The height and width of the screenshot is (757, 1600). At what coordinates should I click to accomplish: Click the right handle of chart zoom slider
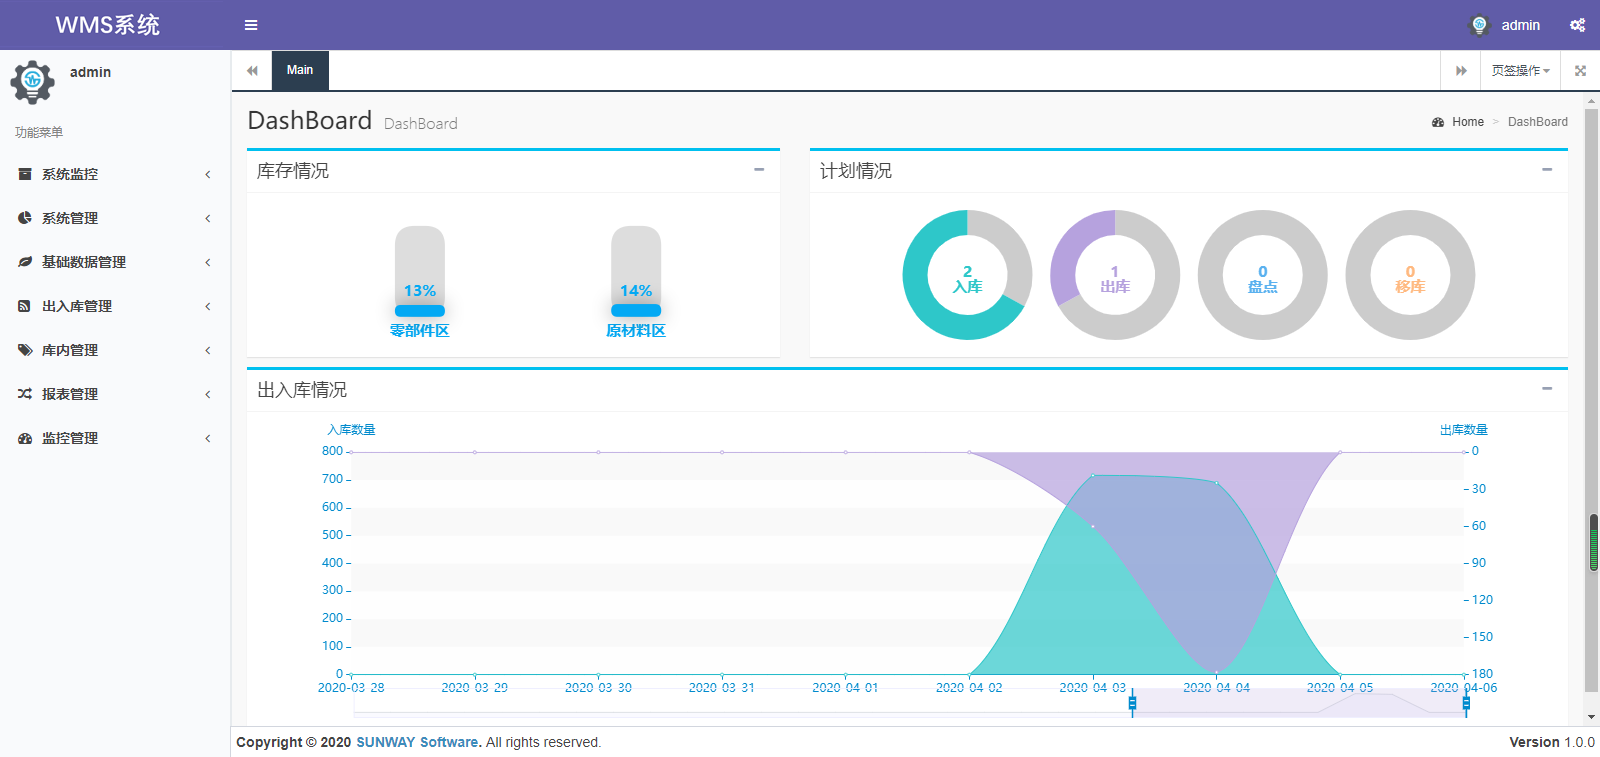tap(1466, 703)
